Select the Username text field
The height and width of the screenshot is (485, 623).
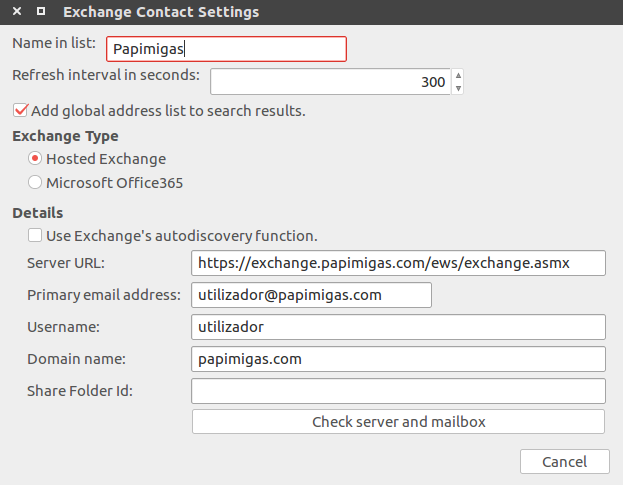[x=398, y=327]
